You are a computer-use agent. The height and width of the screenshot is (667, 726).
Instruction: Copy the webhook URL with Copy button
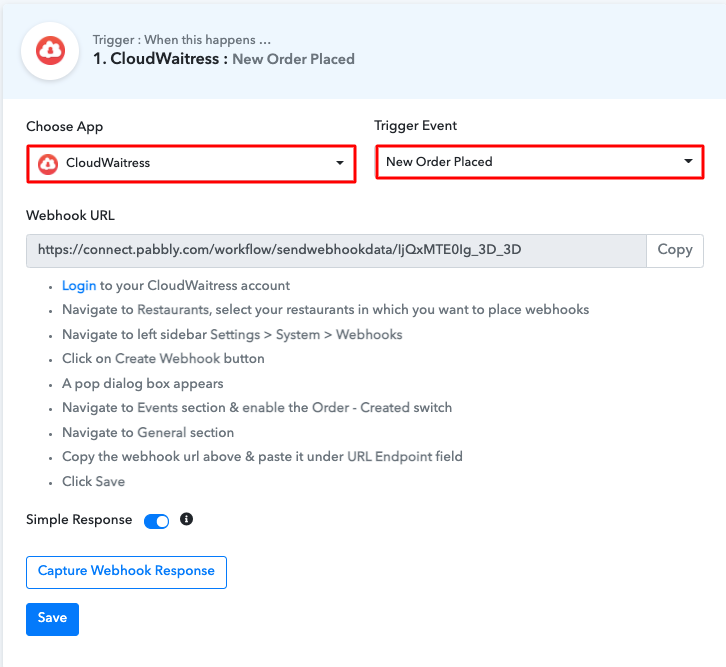(x=675, y=250)
